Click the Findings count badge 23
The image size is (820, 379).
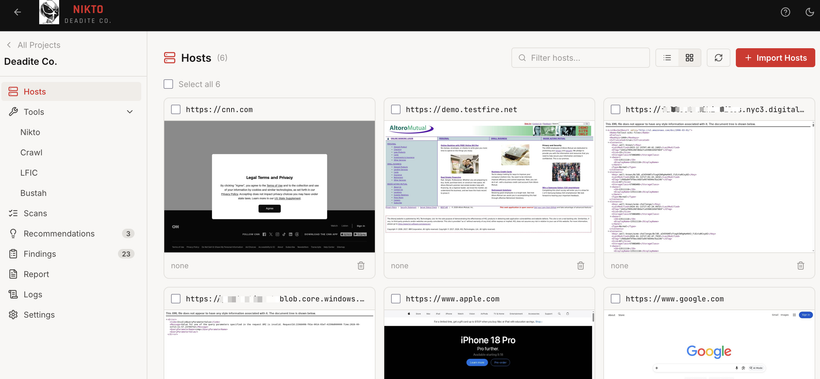(126, 254)
